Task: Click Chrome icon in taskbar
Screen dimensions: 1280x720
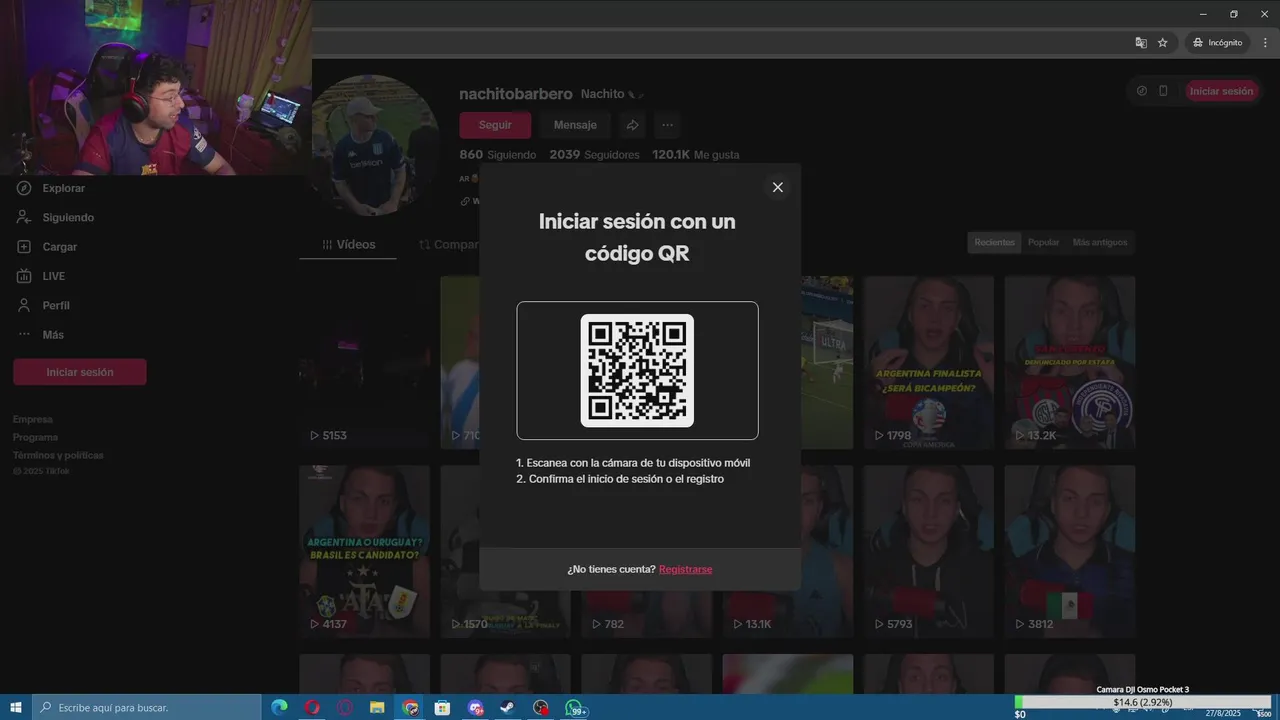Action: coord(410,708)
